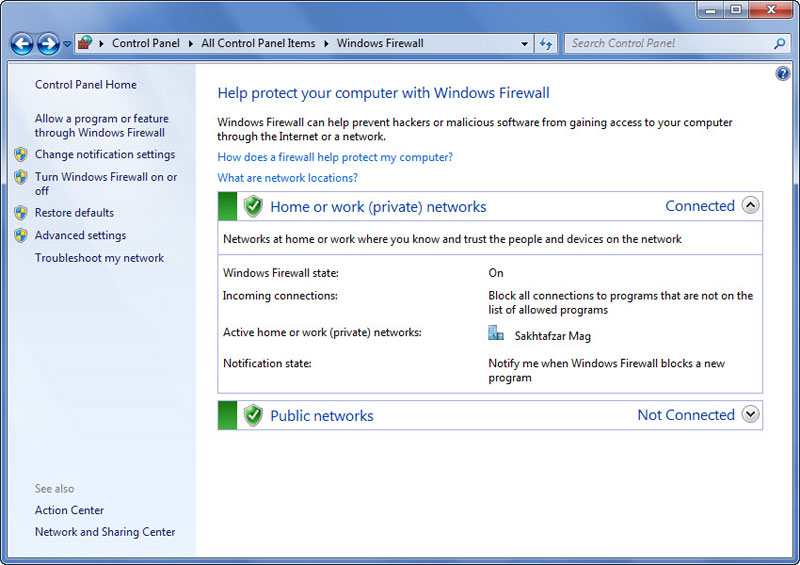
Task: Open Network and Sharing Center link
Action: pos(105,532)
